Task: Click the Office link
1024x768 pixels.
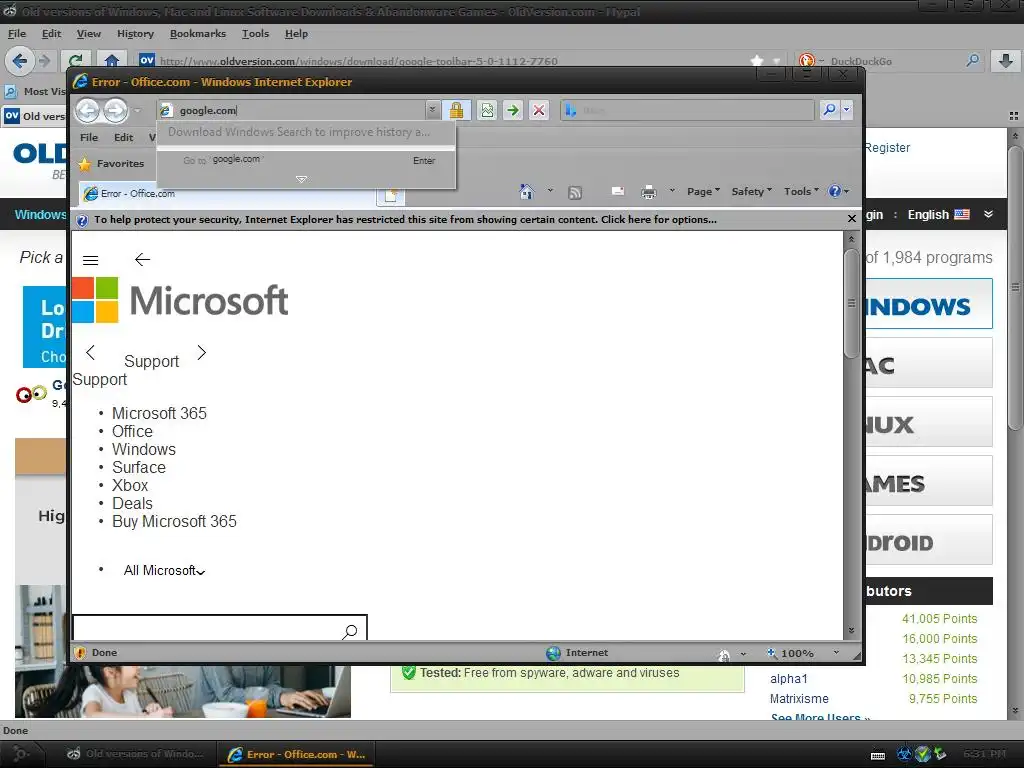Action: (133, 432)
